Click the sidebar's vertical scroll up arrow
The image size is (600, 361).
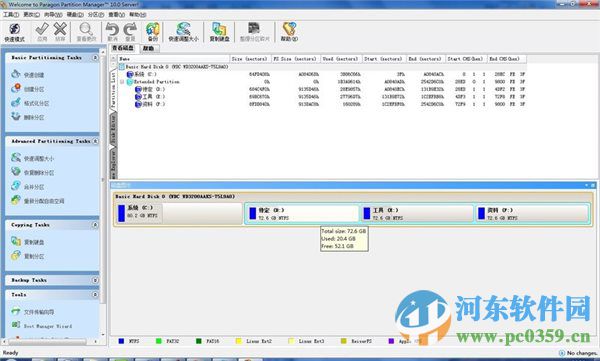[x=103, y=51]
